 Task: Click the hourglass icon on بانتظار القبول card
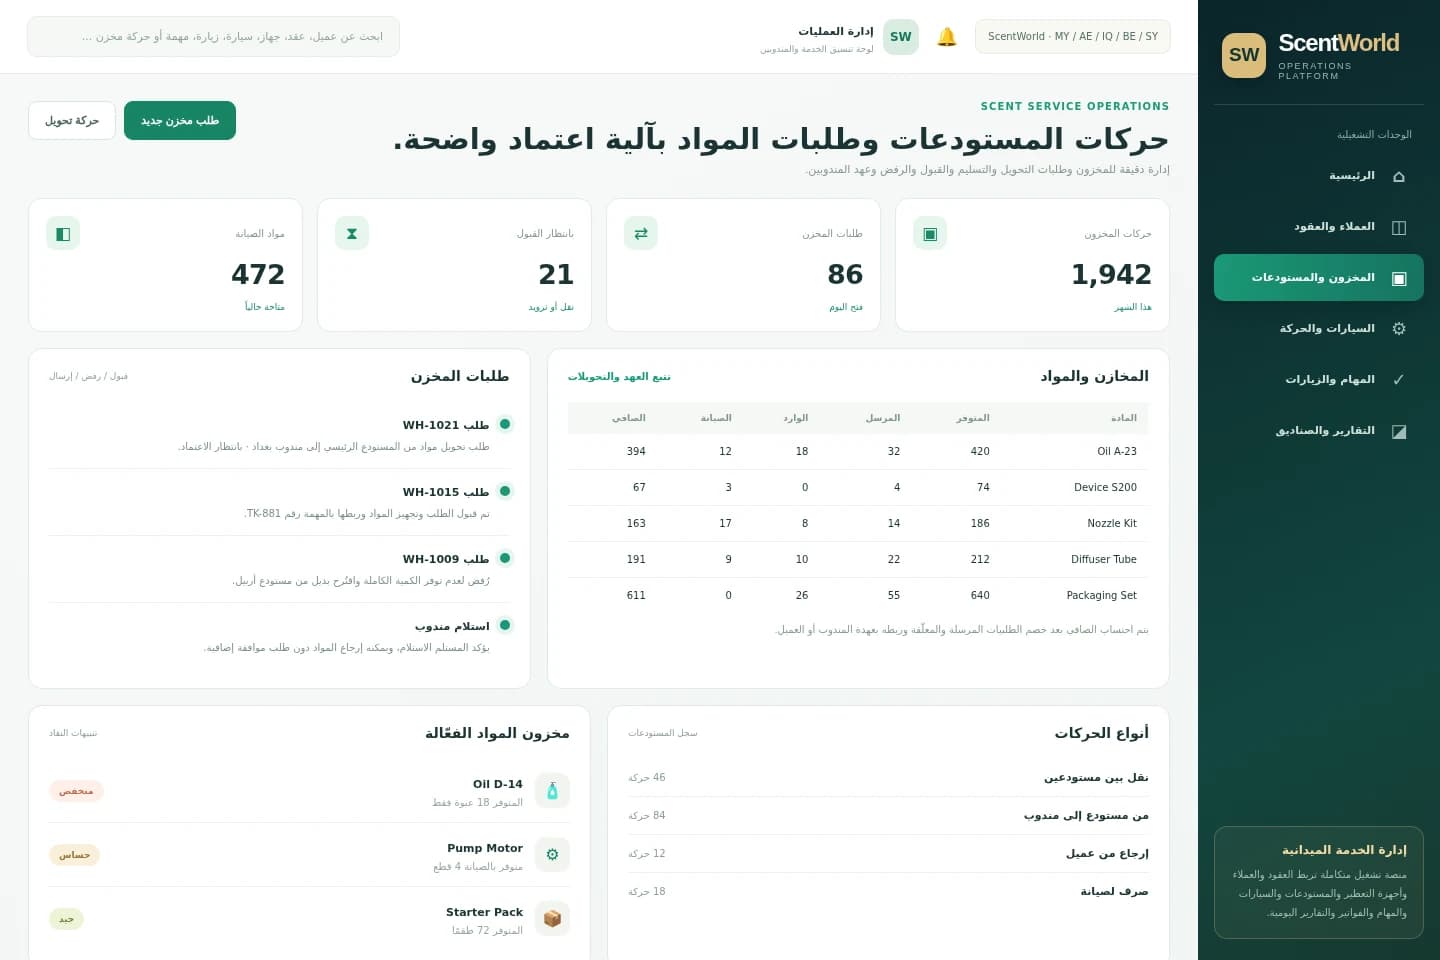(x=352, y=233)
